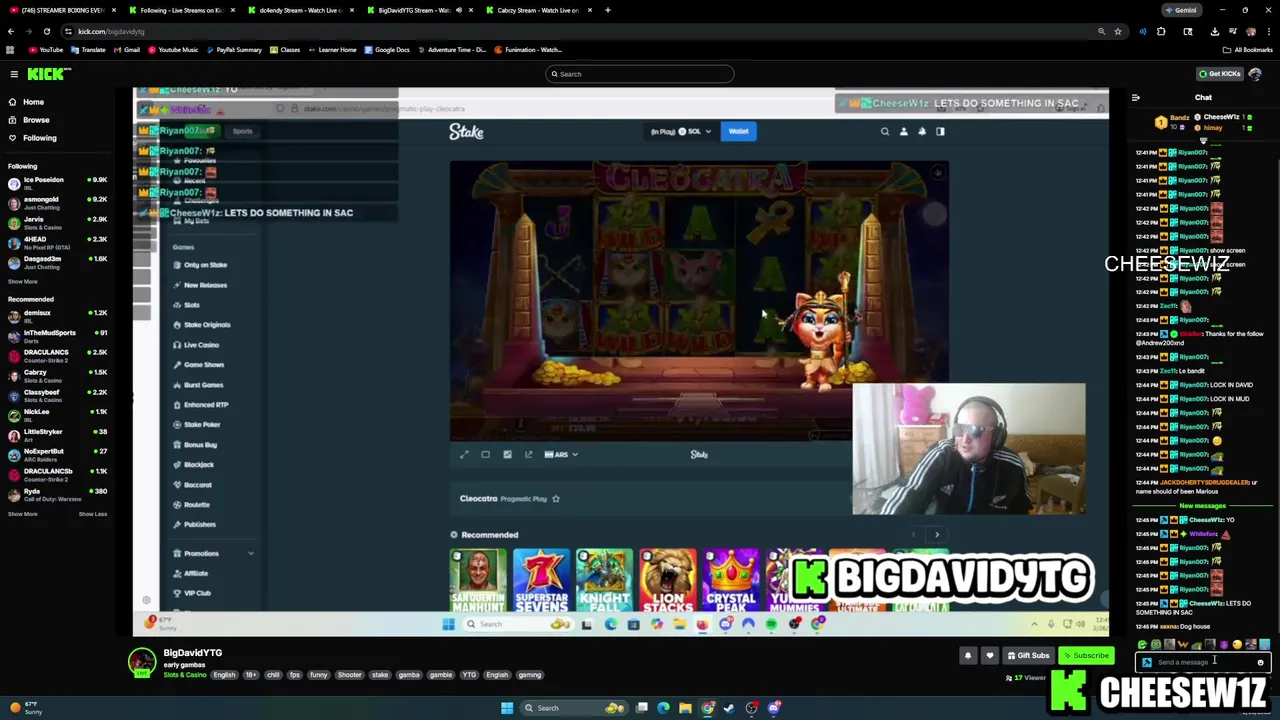
Task: Open Ice Poseidon's channel from Following list
Action: 57,183
